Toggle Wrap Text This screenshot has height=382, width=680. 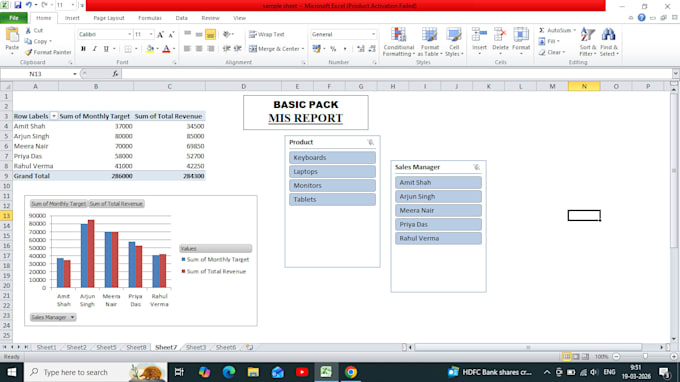267,34
